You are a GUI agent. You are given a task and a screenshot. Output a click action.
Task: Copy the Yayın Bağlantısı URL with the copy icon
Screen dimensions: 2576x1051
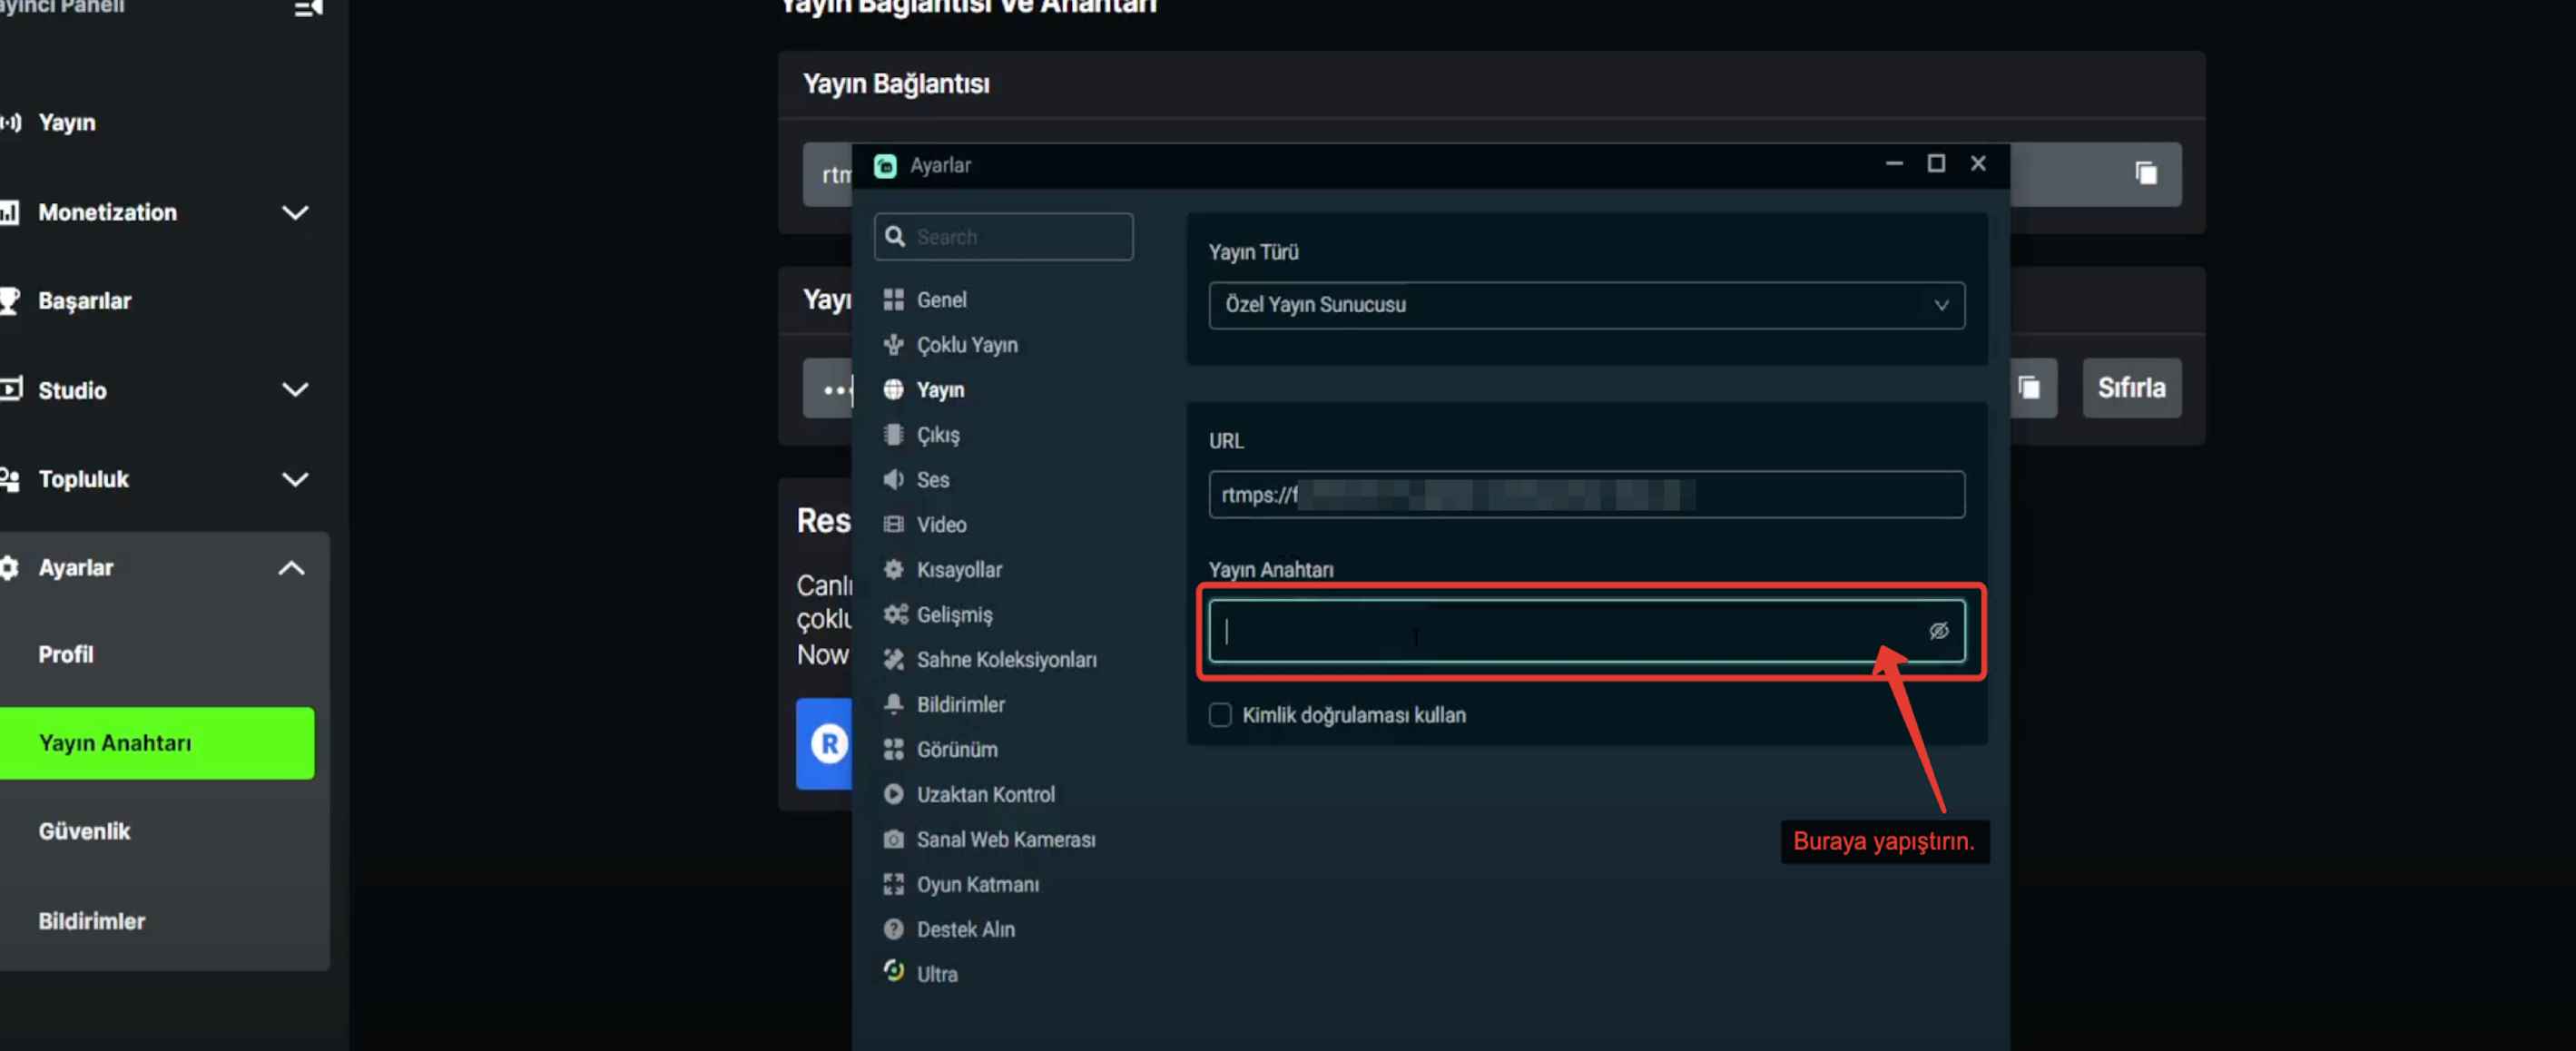tap(2145, 173)
